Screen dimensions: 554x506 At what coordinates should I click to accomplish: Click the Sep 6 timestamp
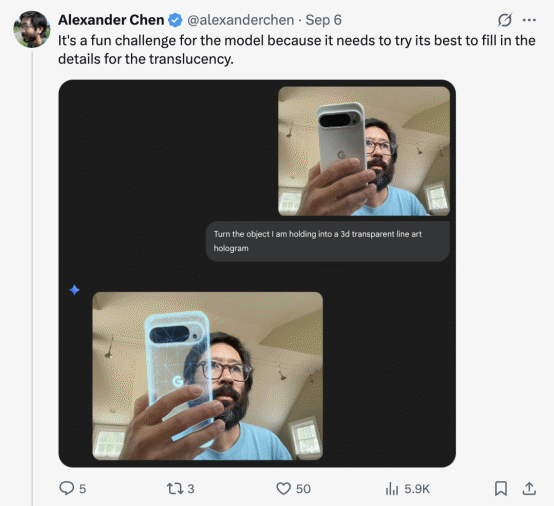tap(323, 20)
